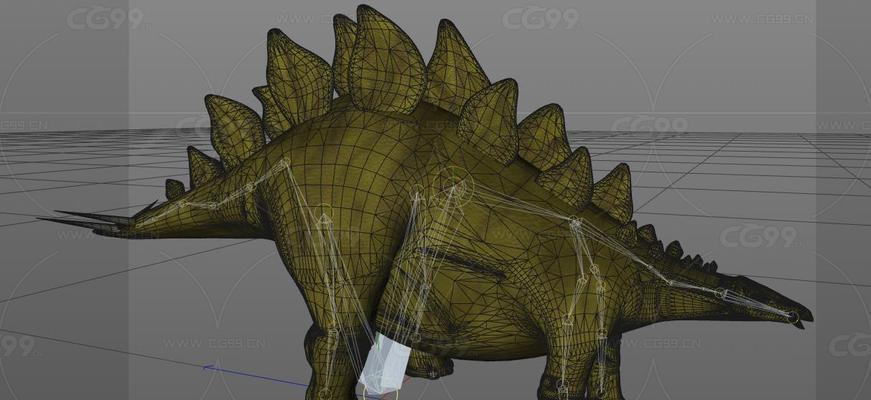Pick the tail-base joint above the hip
This screenshot has width=871, height=400.
tap(285, 163)
